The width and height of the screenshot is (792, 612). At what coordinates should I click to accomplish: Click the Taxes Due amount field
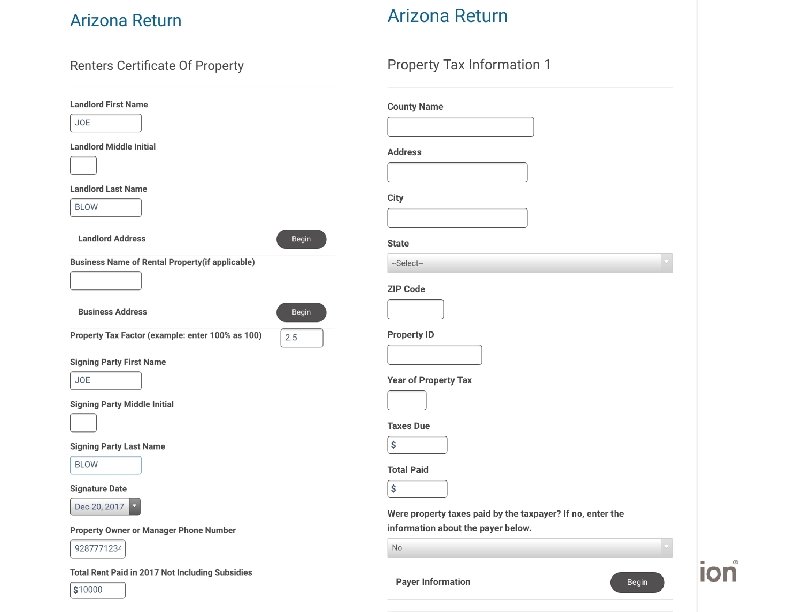pos(417,445)
